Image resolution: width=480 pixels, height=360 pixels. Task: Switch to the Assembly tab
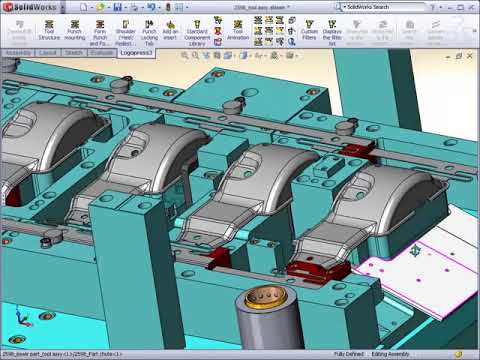18,53
